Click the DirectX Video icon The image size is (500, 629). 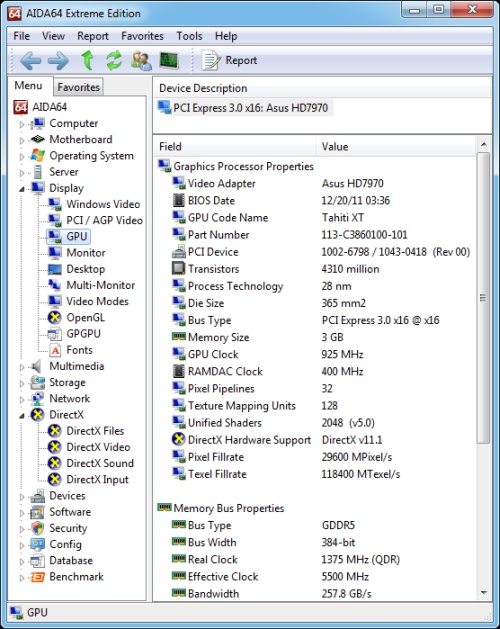55,447
